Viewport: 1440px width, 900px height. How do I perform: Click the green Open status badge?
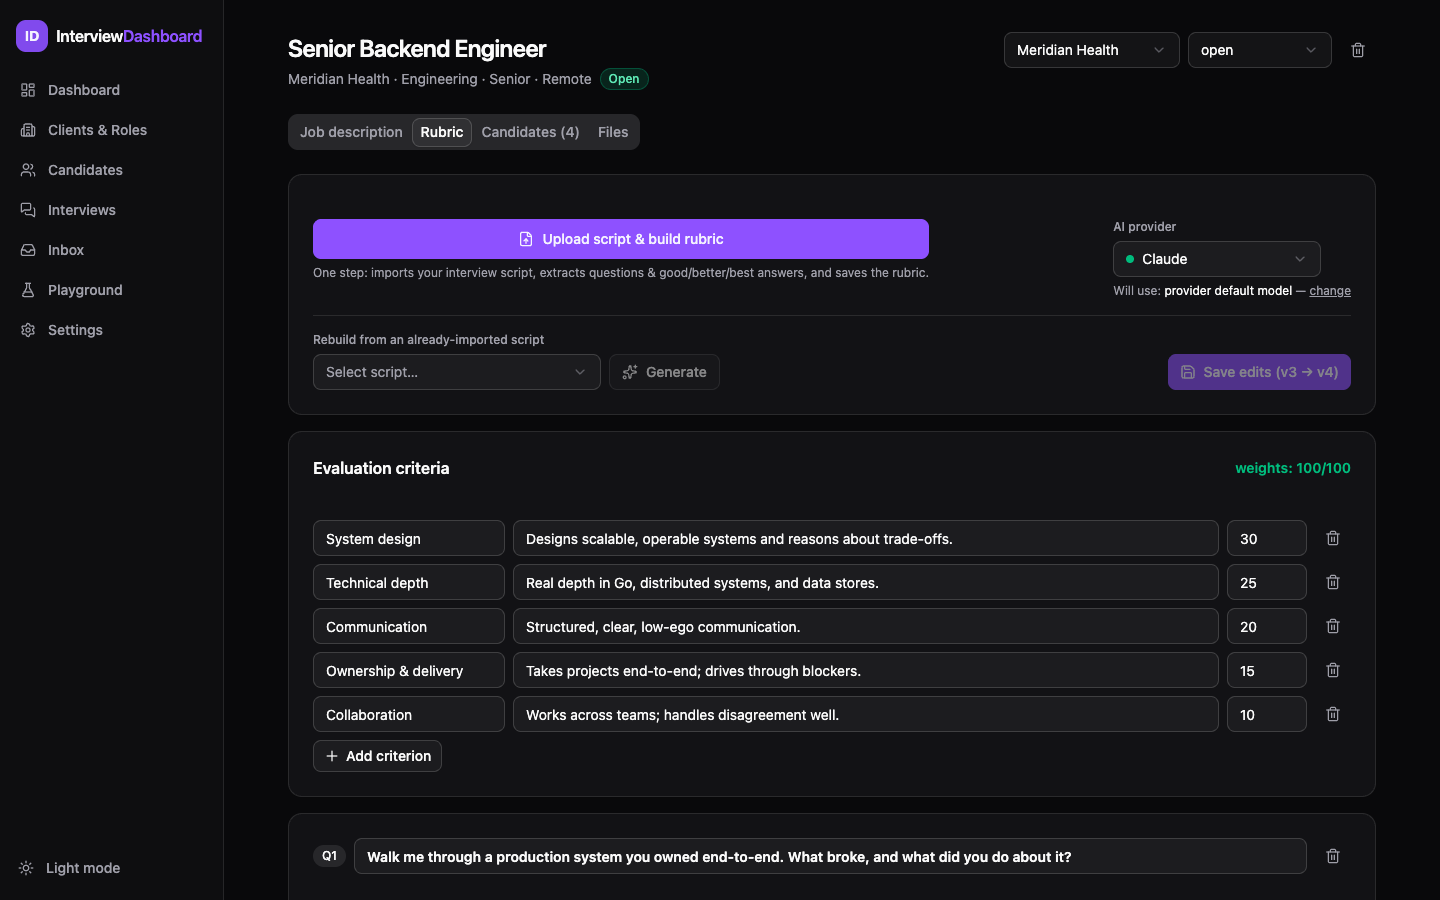(624, 79)
